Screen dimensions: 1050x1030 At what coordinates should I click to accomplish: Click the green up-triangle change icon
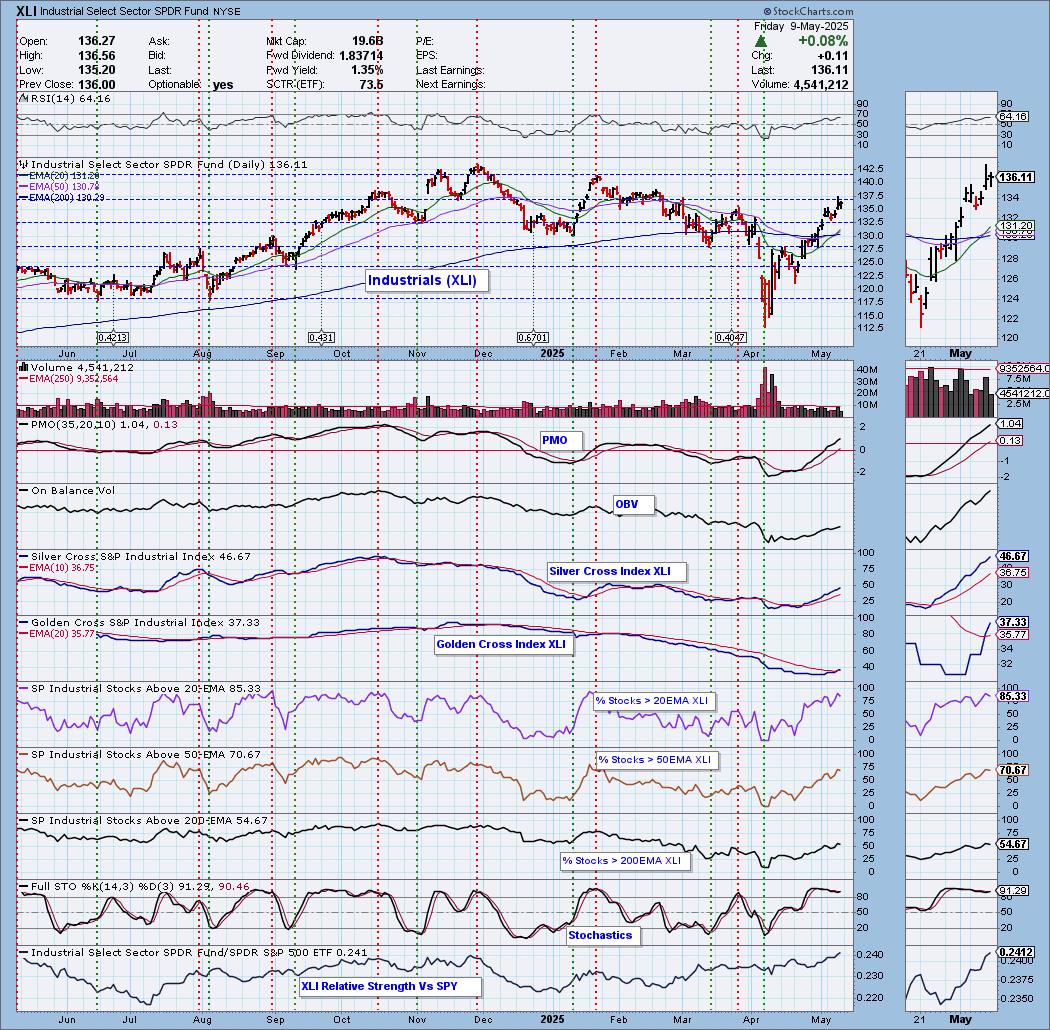[760, 42]
